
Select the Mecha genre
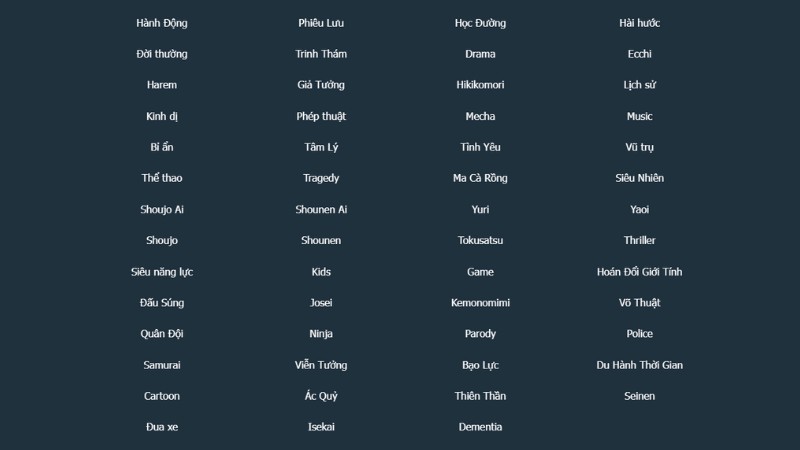(480, 116)
